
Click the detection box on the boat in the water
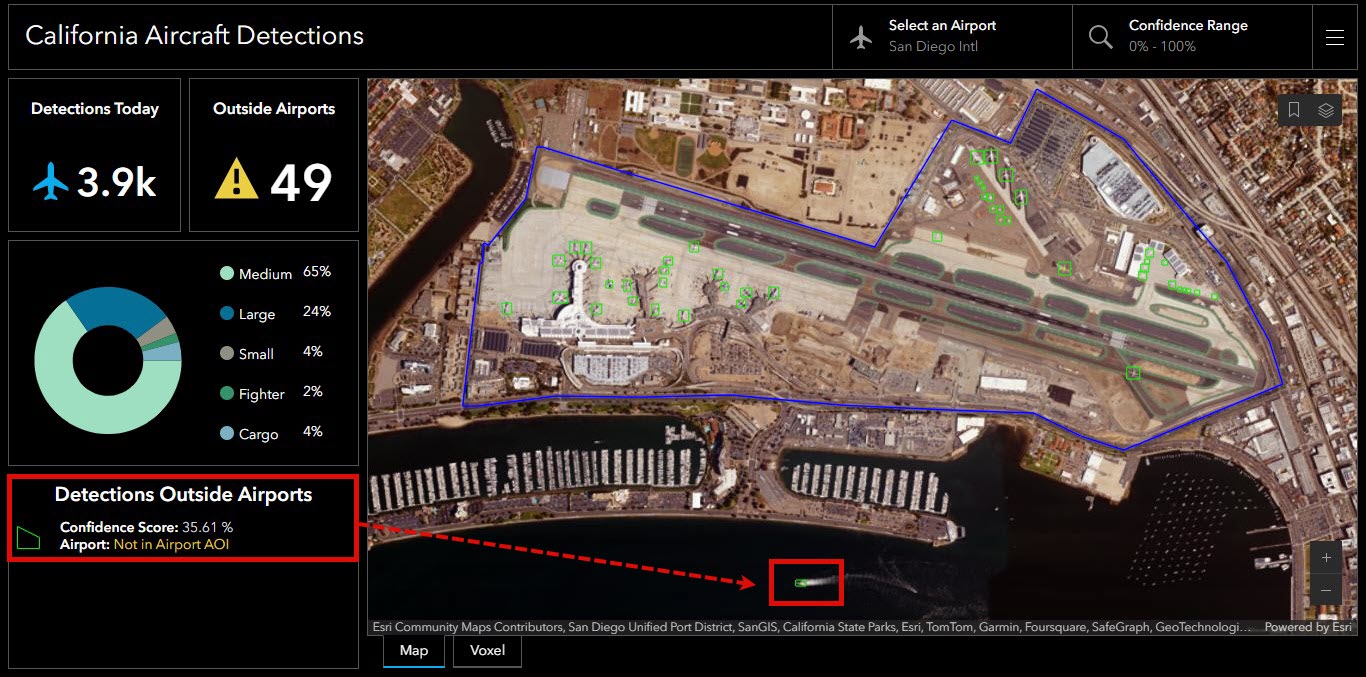[801, 583]
